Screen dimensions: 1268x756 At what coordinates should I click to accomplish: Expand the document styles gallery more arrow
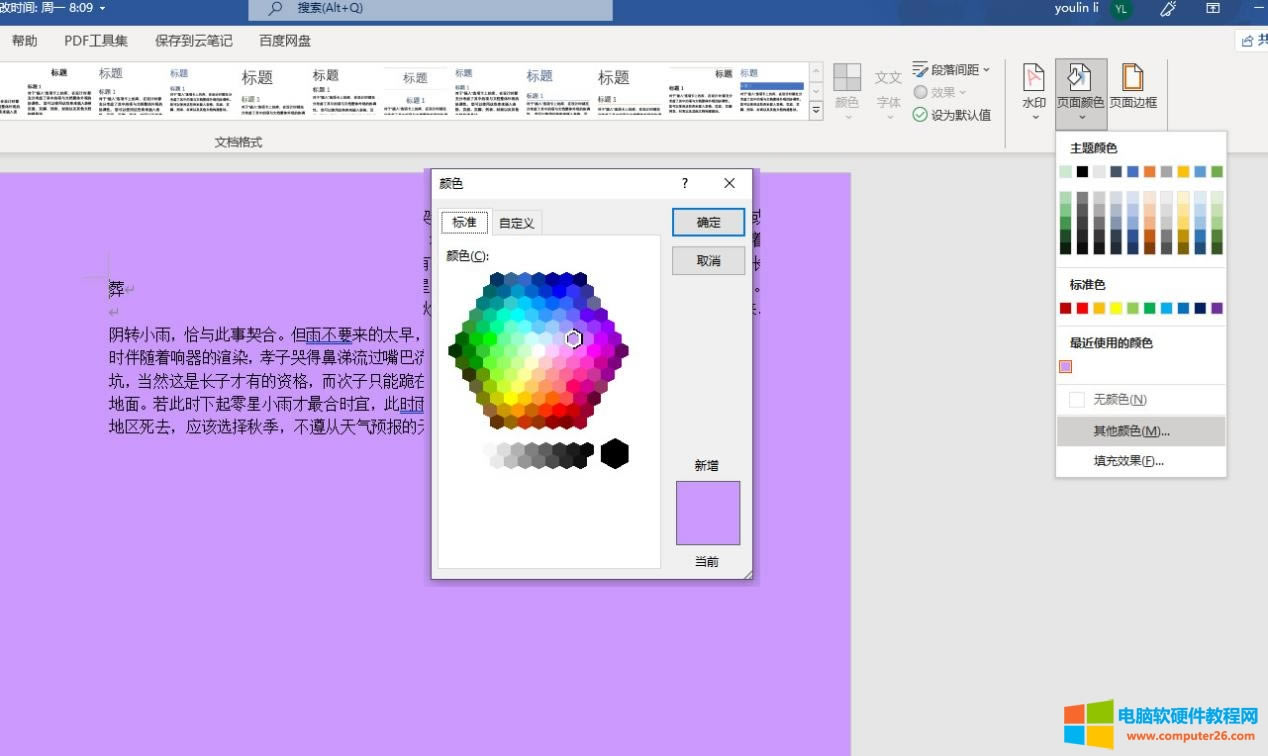tap(816, 112)
